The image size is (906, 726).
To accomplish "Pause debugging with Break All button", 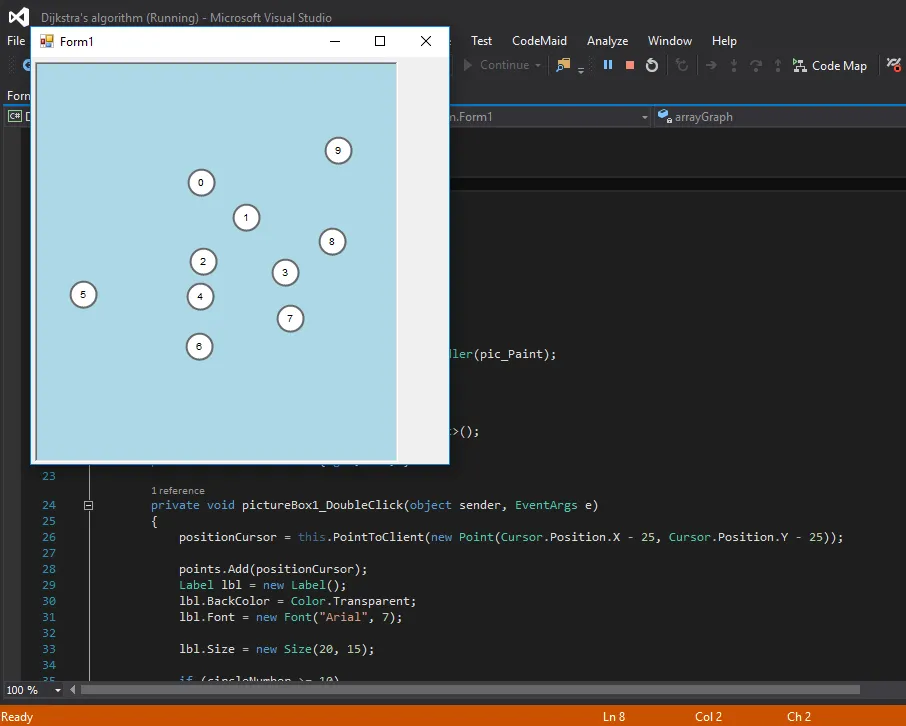I will pos(607,65).
